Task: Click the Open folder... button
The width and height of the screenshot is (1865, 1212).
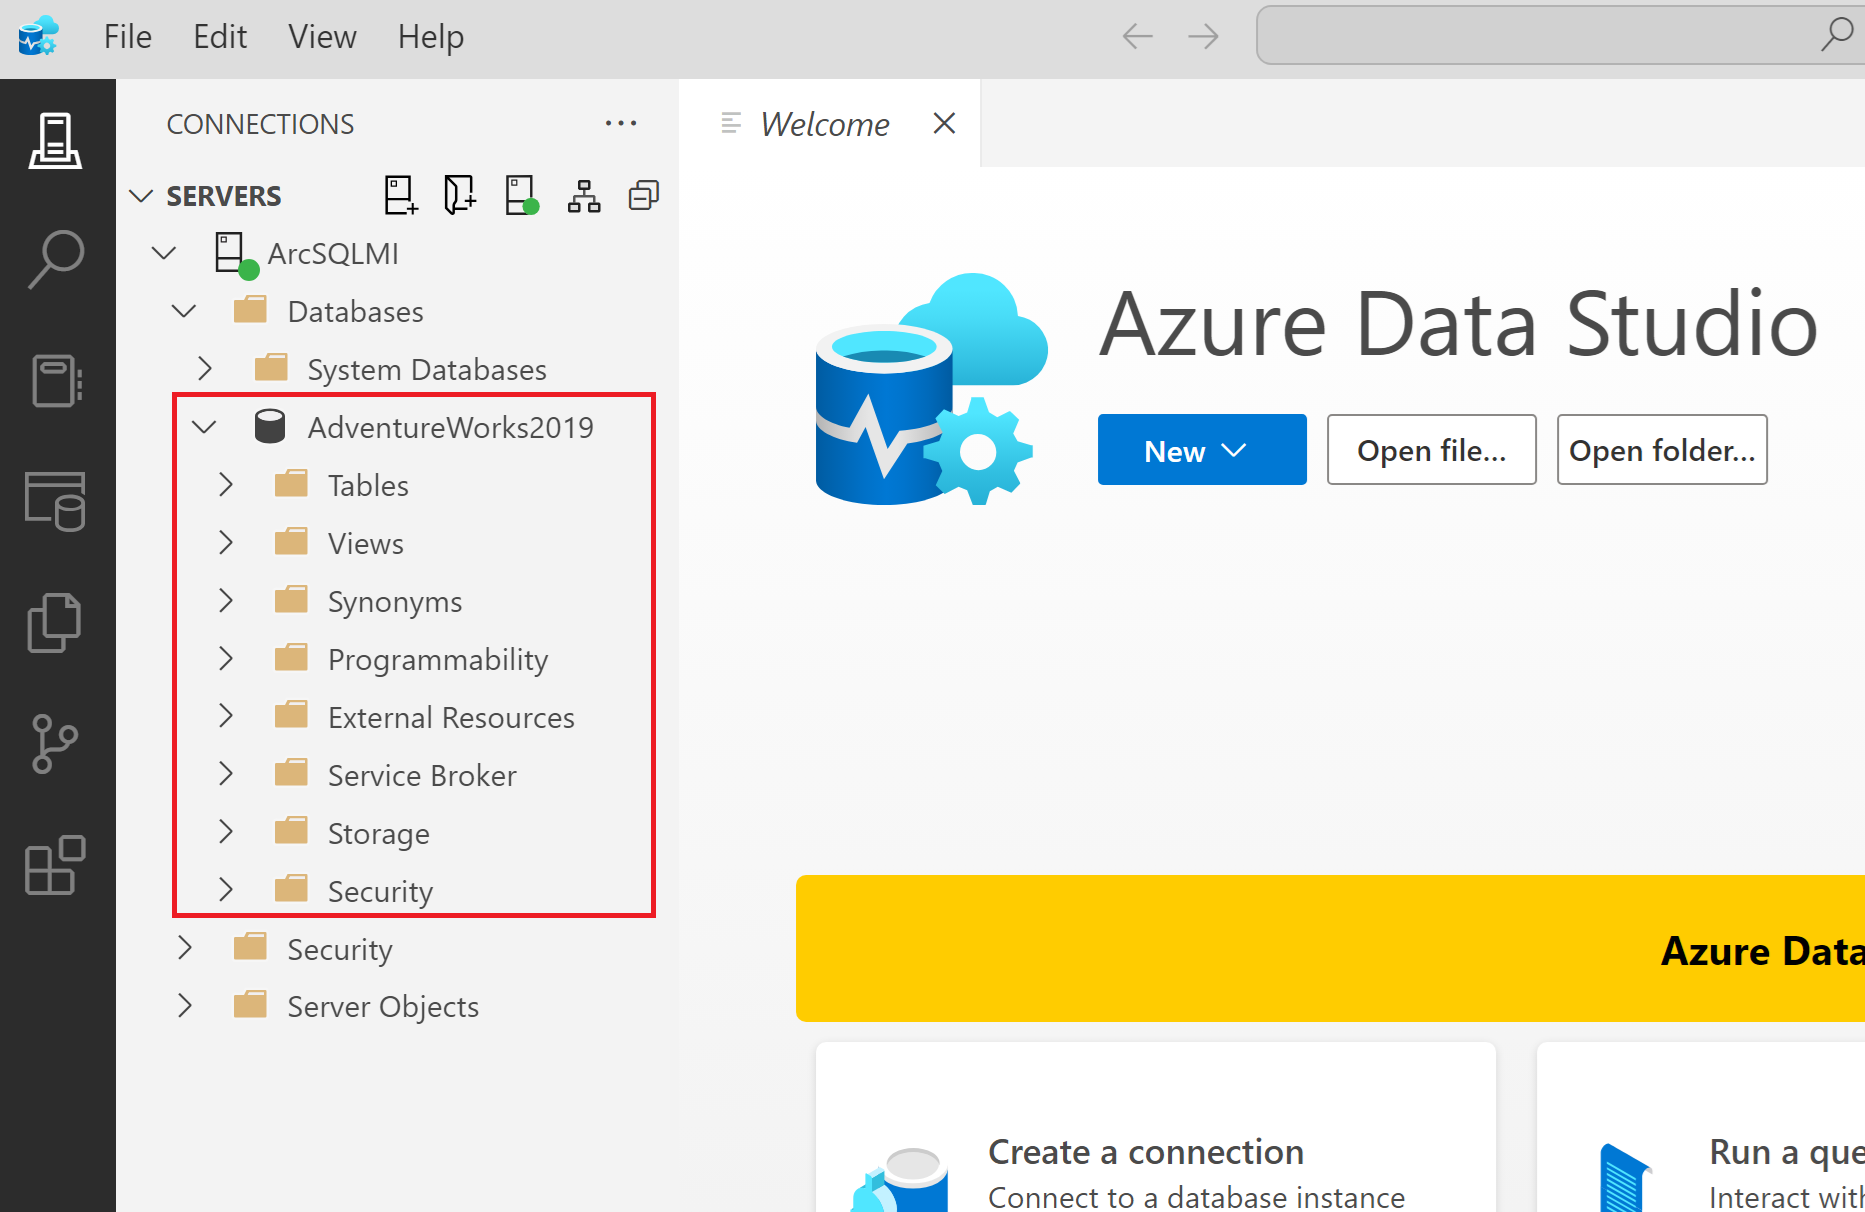Action: [x=1662, y=450]
